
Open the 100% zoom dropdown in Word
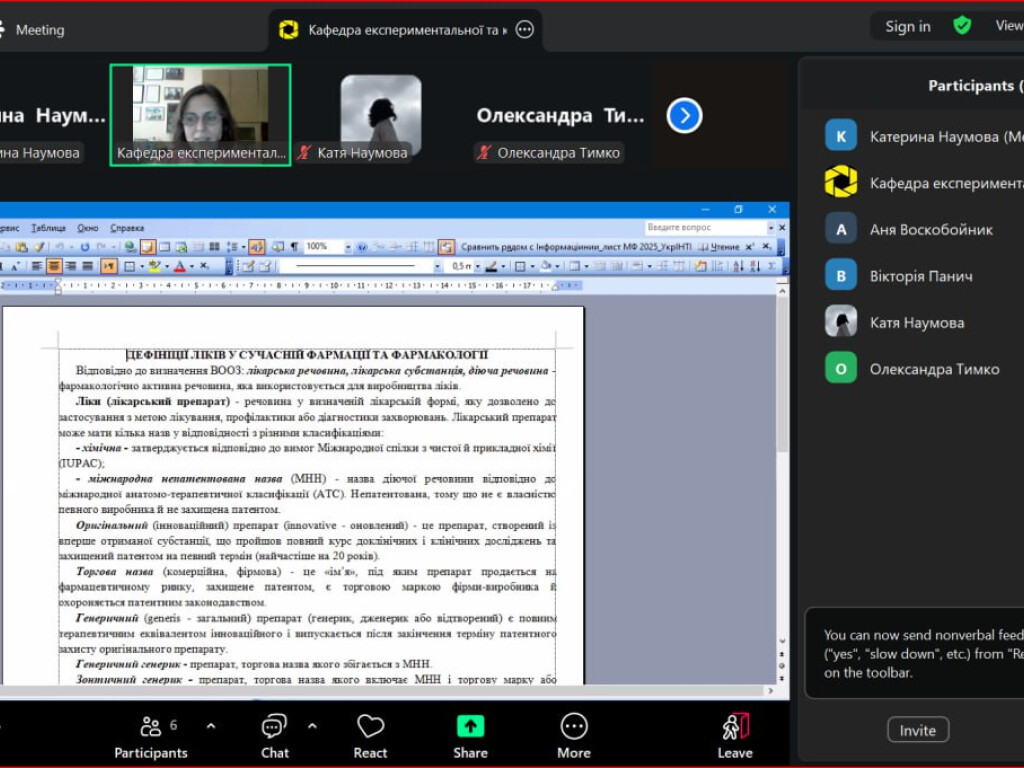[347, 247]
